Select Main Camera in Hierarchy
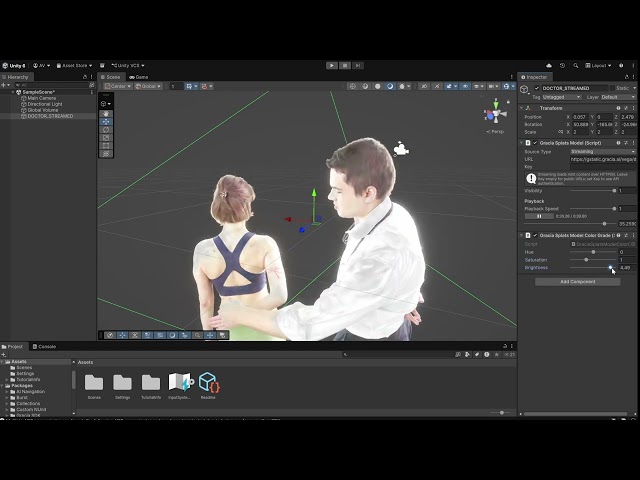640x480 pixels. coord(42,98)
